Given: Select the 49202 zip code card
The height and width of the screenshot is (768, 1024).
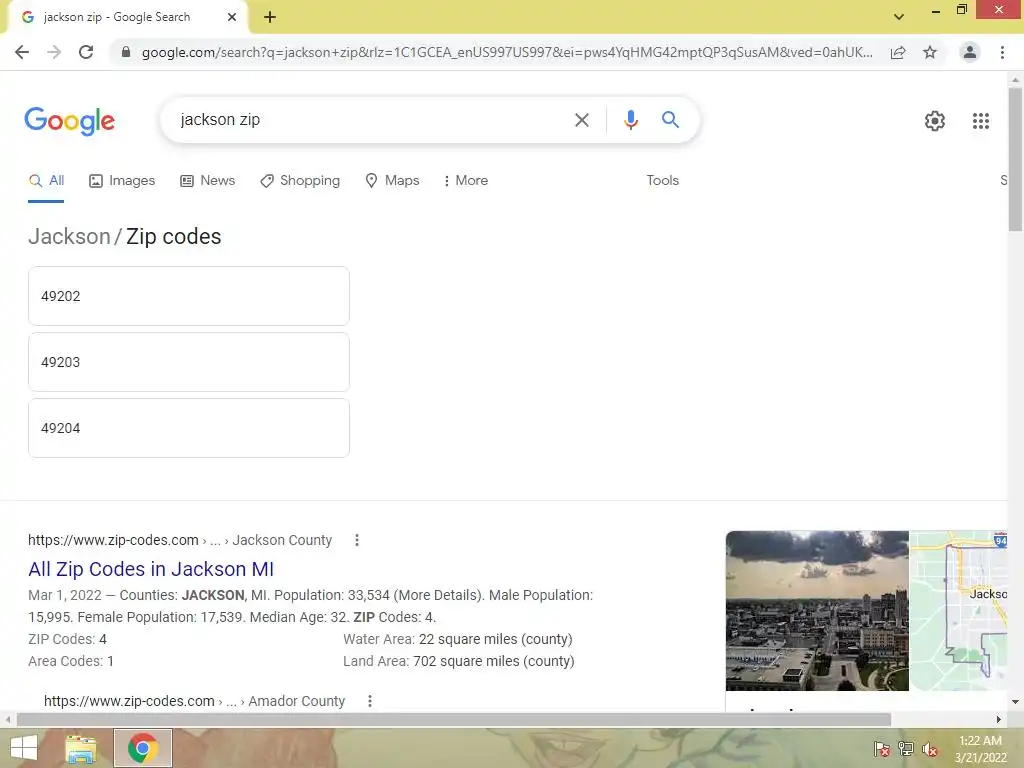Looking at the screenshot, I should click(189, 296).
